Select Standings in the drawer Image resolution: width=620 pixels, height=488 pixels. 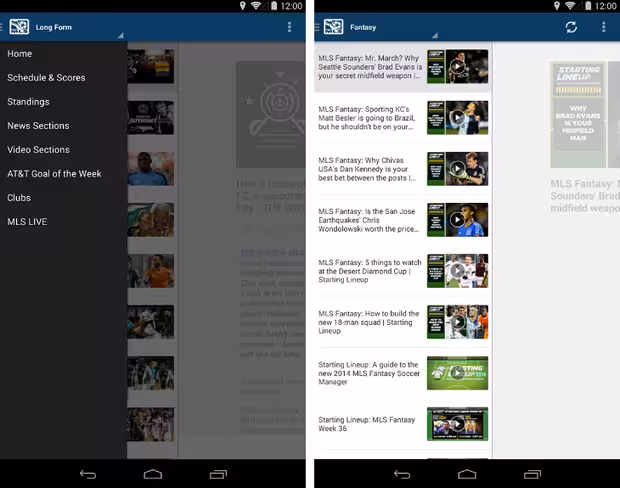tap(63, 102)
